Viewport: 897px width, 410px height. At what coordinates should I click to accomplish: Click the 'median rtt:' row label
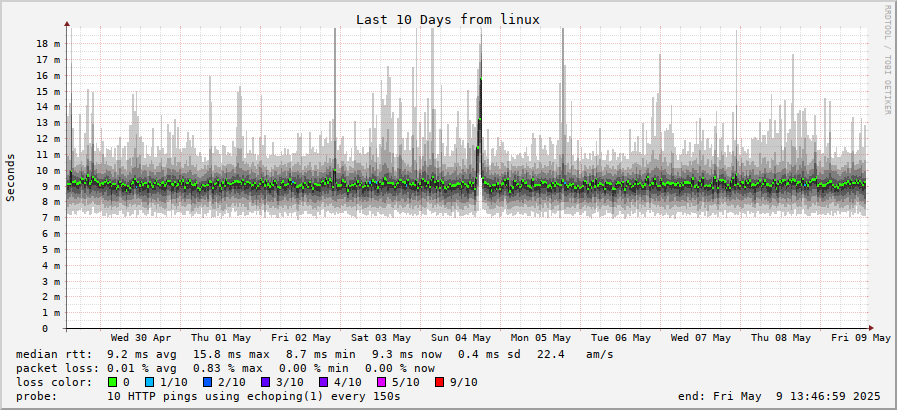click(54, 355)
